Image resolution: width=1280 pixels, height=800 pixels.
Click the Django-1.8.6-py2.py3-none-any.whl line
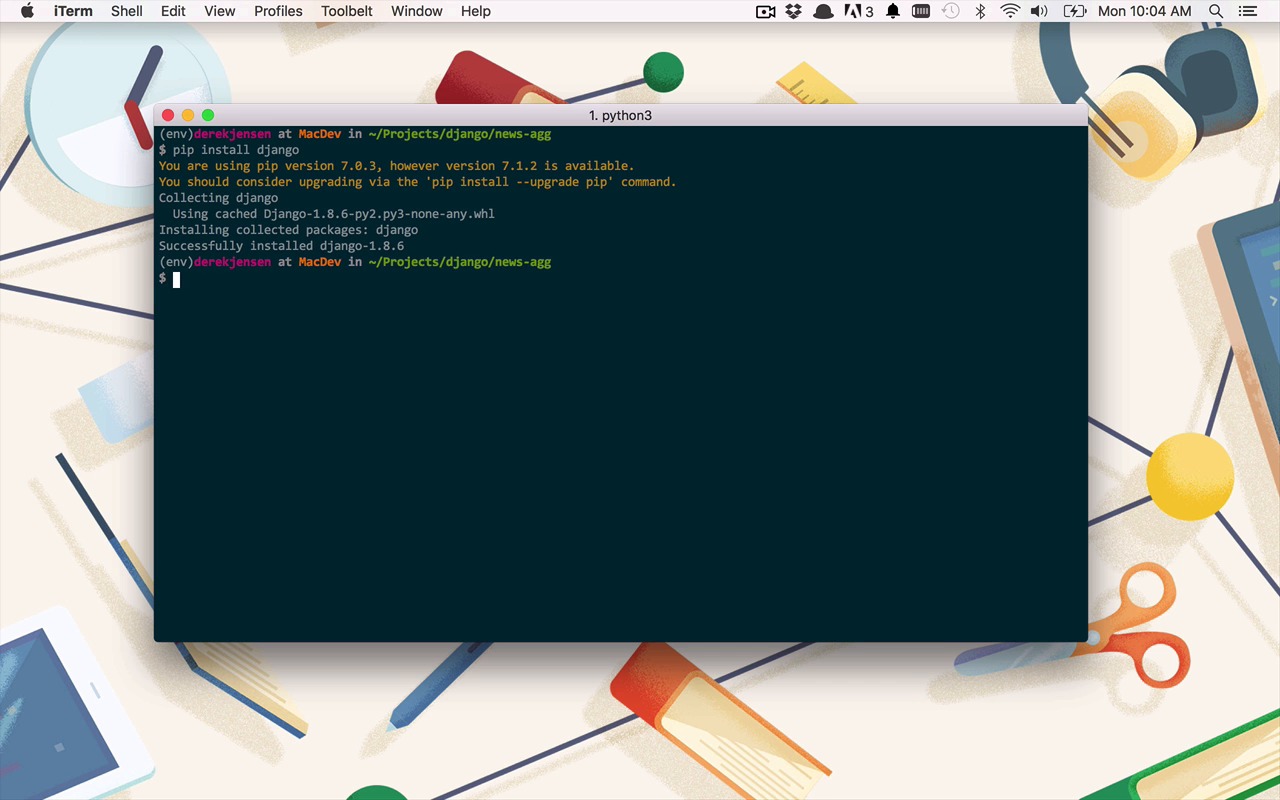pyautogui.click(x=333, y=214)
